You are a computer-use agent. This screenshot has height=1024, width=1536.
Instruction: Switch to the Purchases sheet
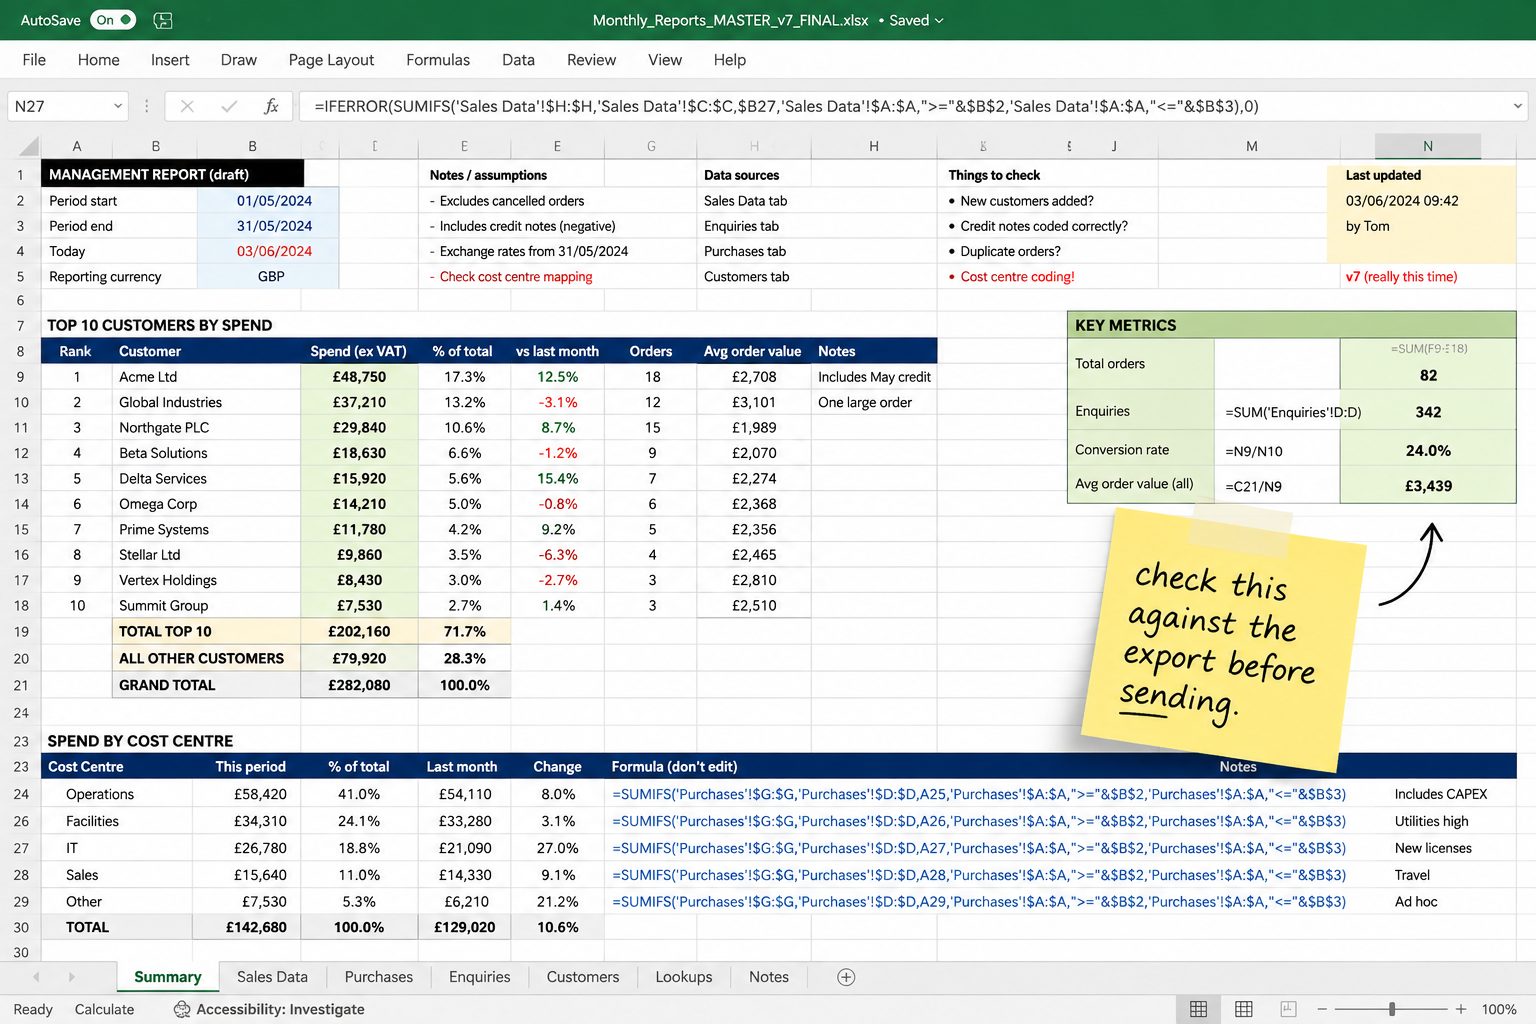coord(378,977)
